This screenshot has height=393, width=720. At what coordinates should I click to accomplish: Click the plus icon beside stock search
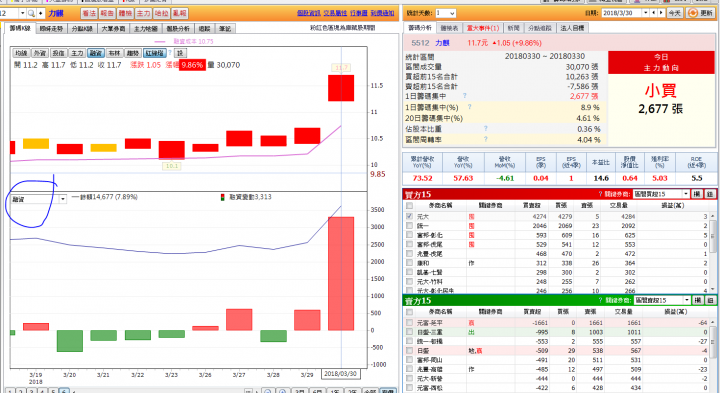click(x=40, y=13)
